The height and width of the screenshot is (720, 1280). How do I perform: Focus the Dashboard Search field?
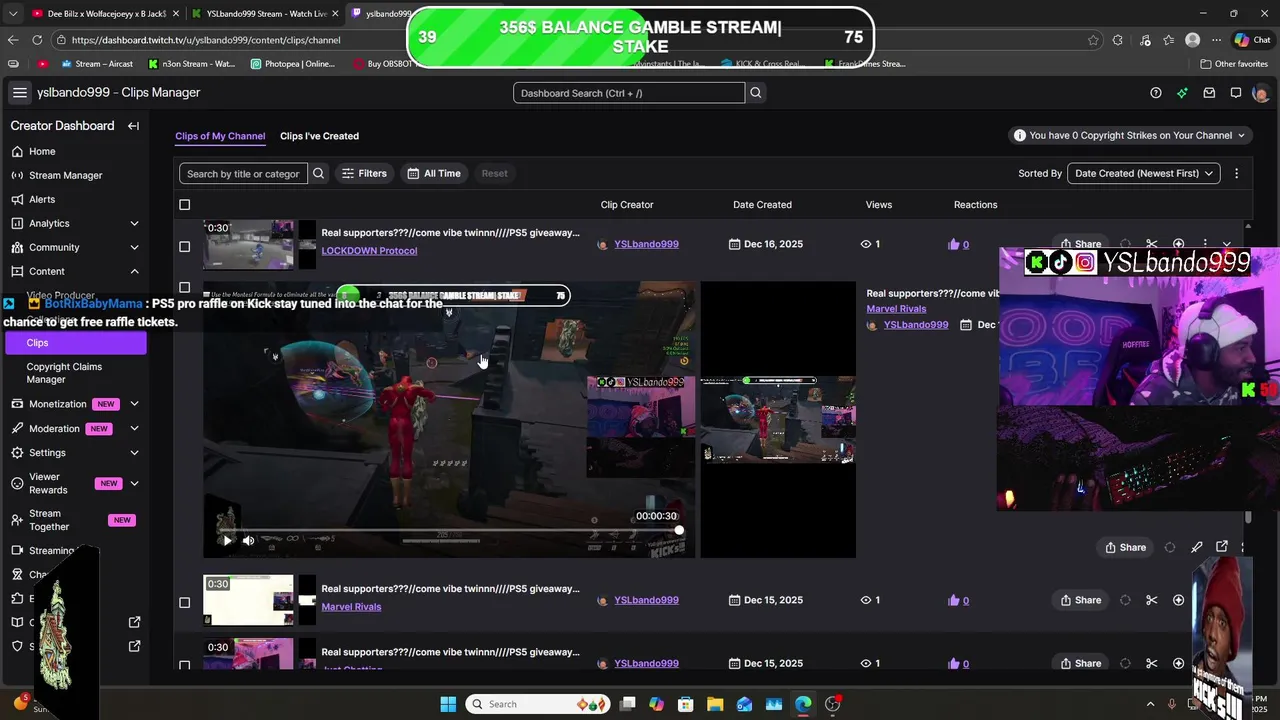629,93
